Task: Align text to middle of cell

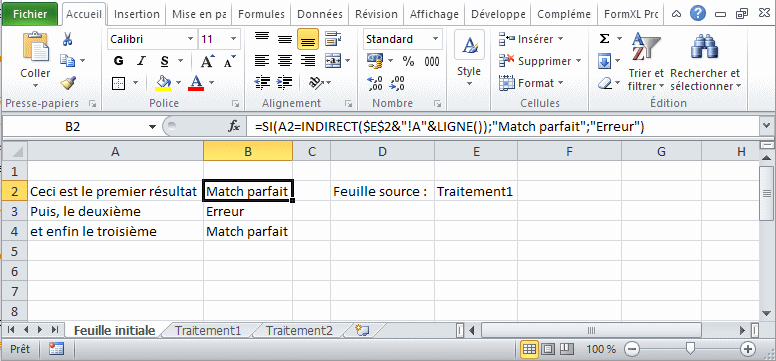Action: click(x=285, y=39)
